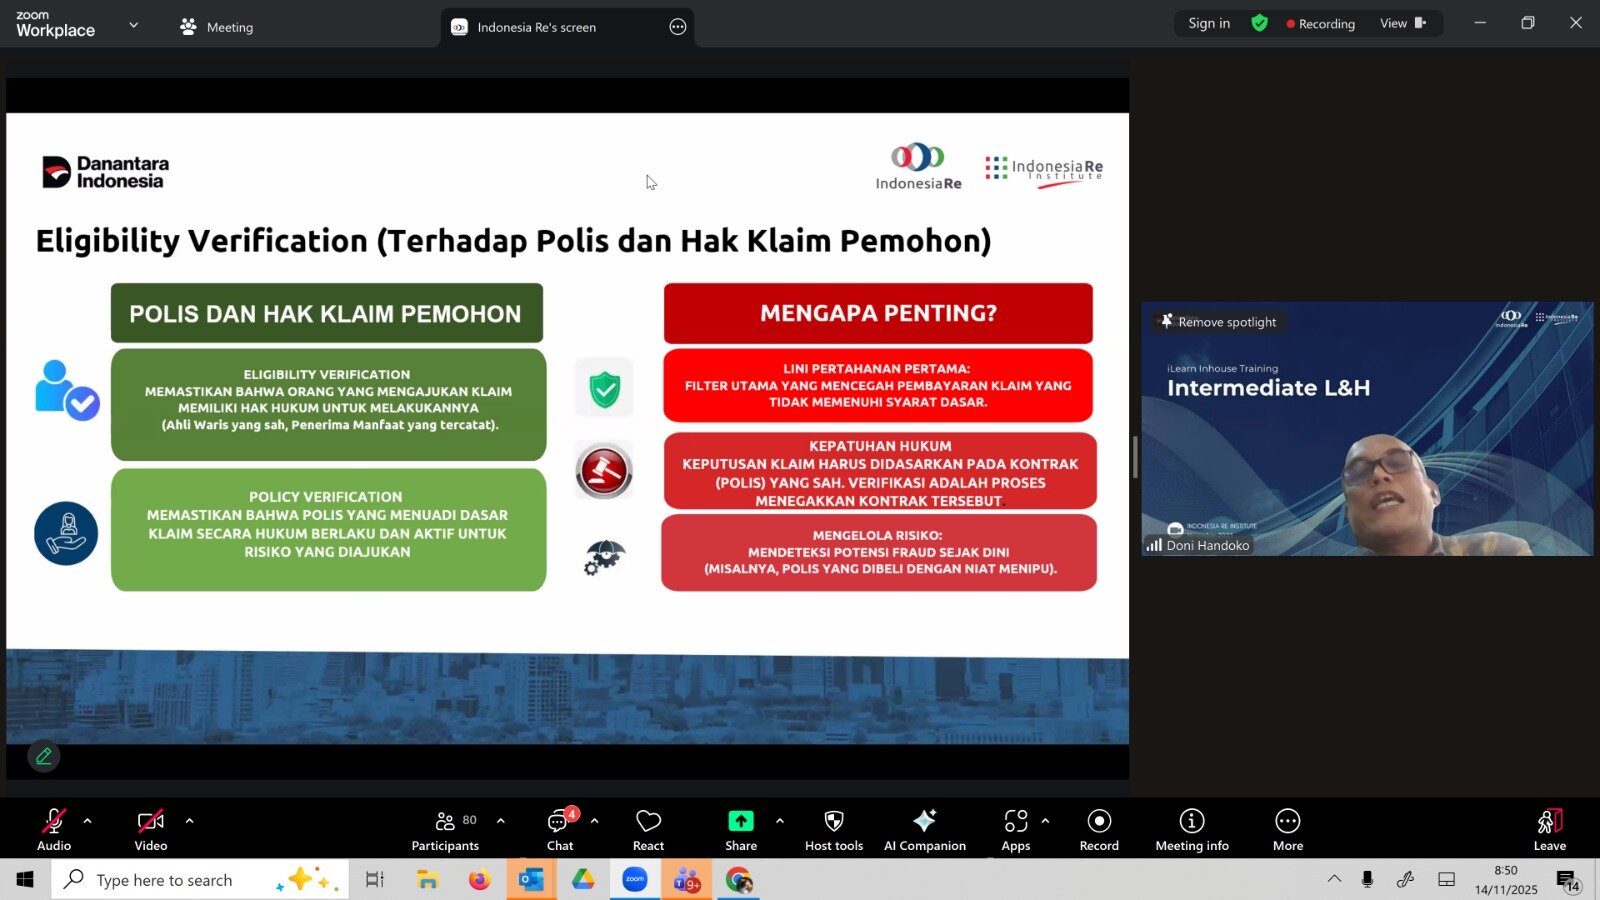Switch to the Meeting tab

click(x=217, y=27)
